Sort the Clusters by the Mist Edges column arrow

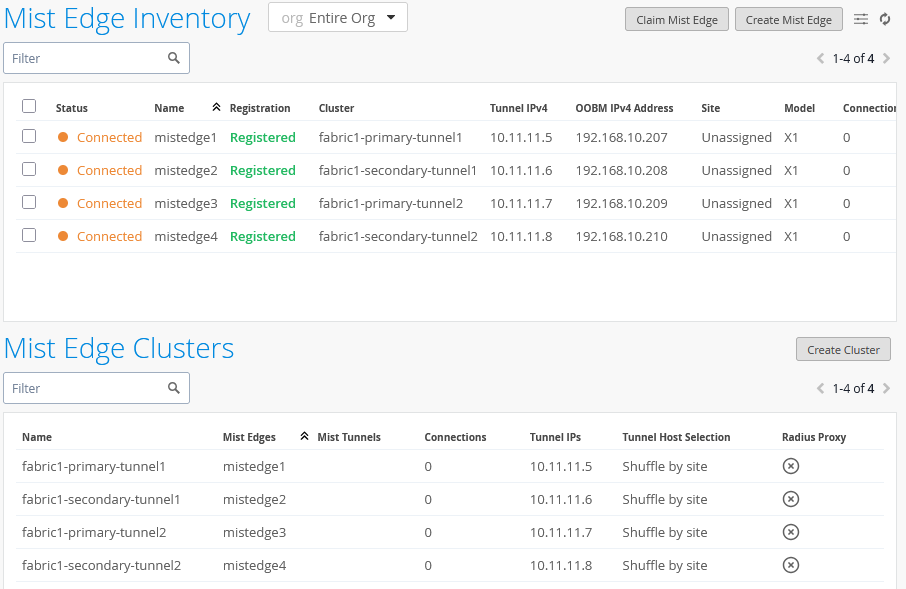pos(304,436)
